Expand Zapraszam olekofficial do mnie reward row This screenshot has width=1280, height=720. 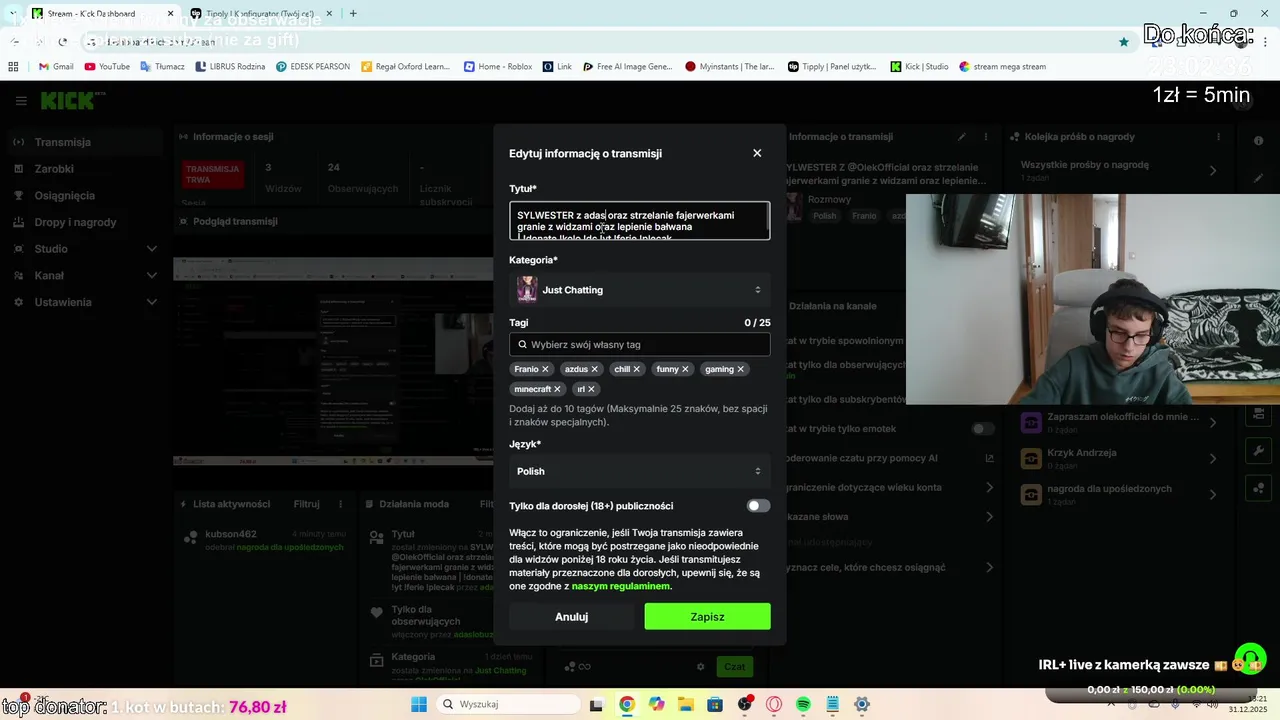(1120, 422)
